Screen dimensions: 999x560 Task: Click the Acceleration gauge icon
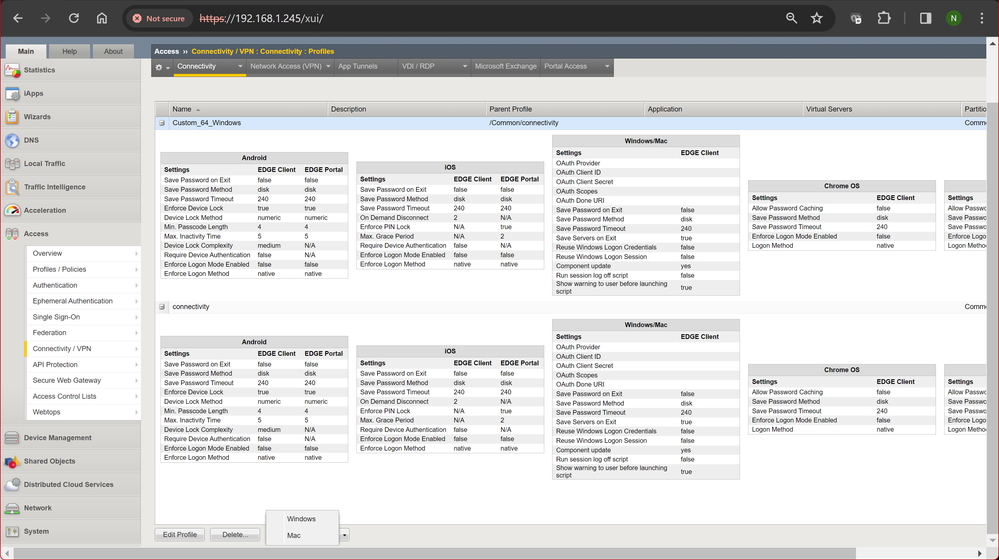[12, 211]
